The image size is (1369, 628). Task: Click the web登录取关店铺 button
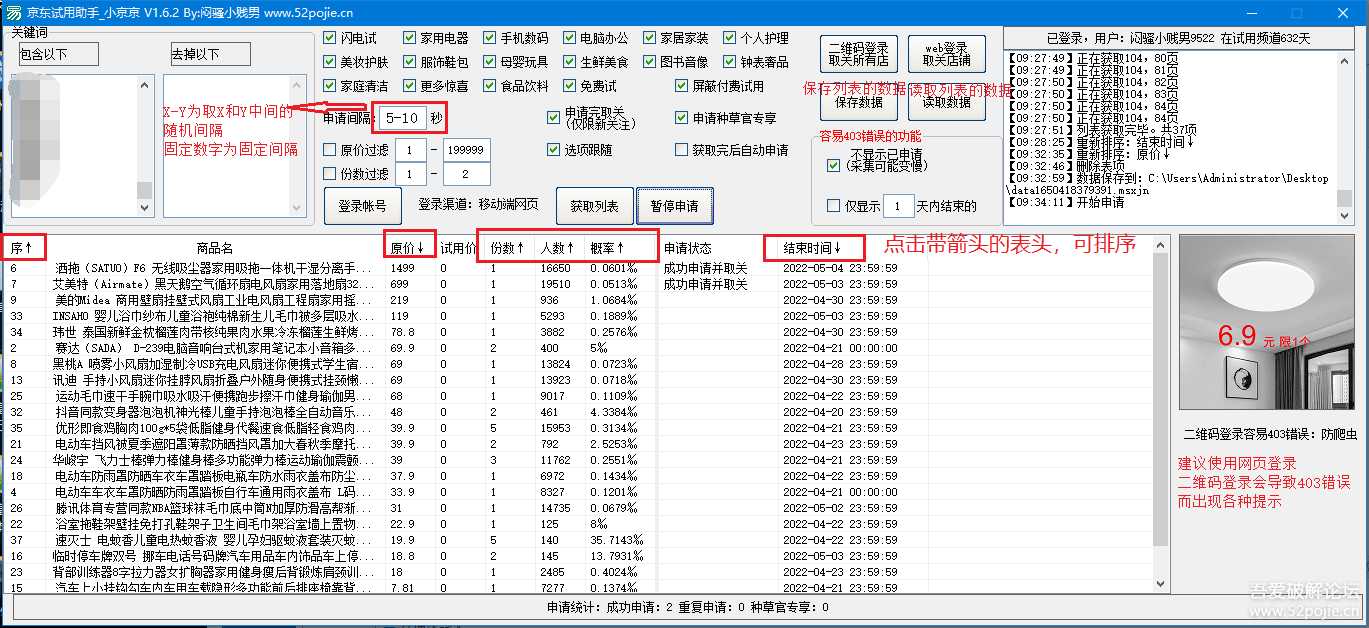coord(945,53)
